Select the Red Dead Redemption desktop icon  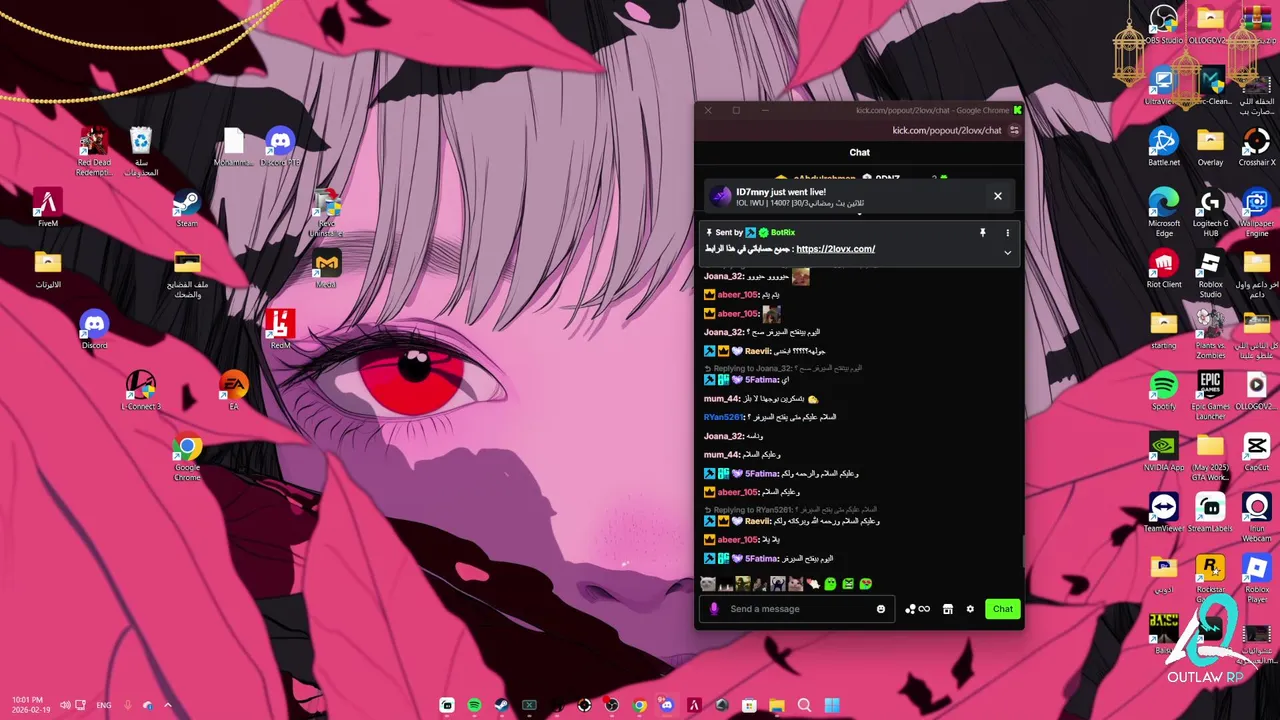pyautogui.click(x=94, y=152)
